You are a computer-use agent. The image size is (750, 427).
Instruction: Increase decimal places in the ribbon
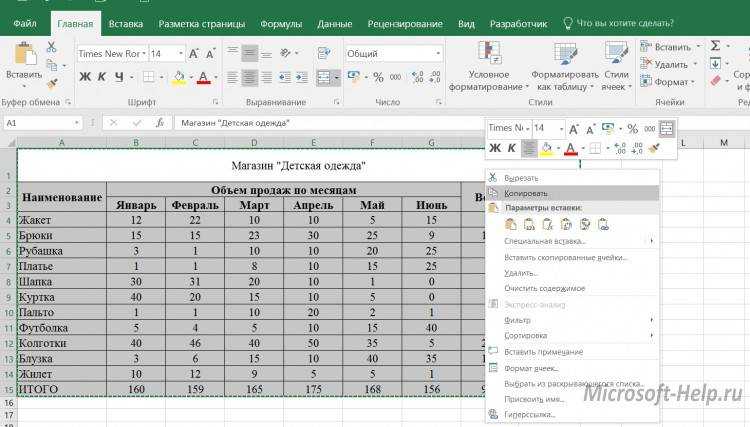tap(418, 77)
